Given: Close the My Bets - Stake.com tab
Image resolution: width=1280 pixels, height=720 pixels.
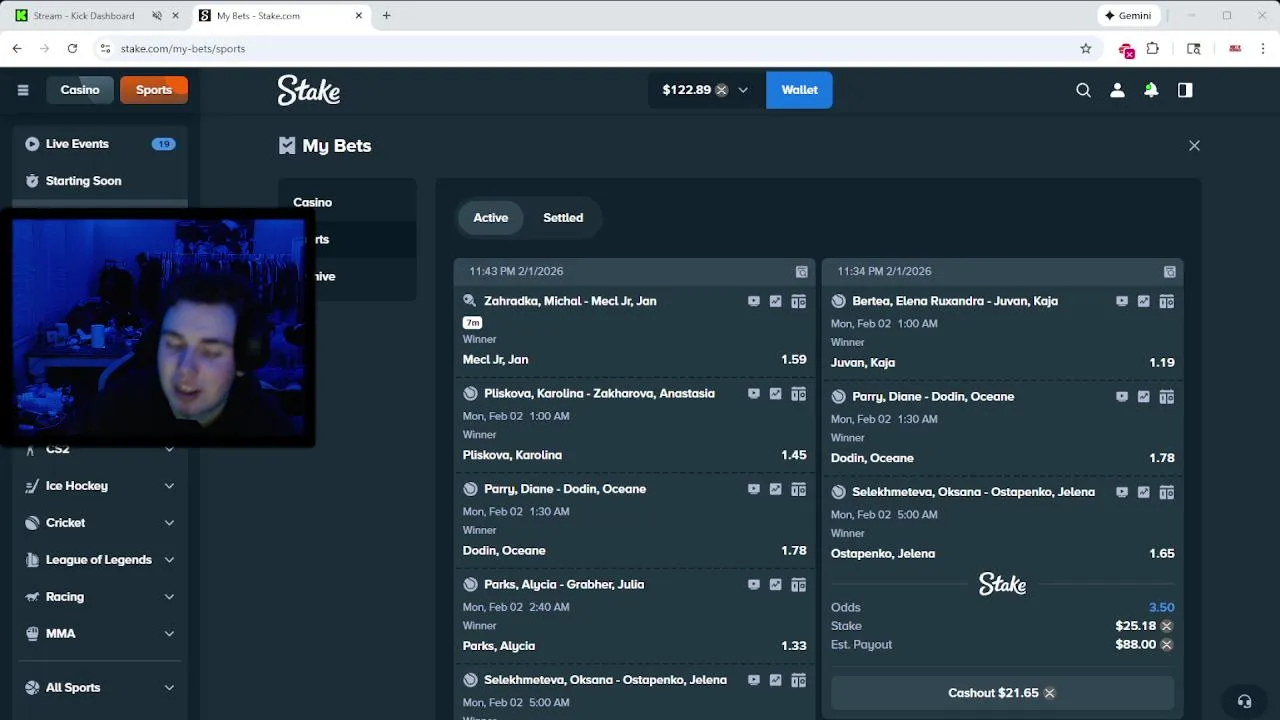Looking at the screenshot, I should click(358, 16).
